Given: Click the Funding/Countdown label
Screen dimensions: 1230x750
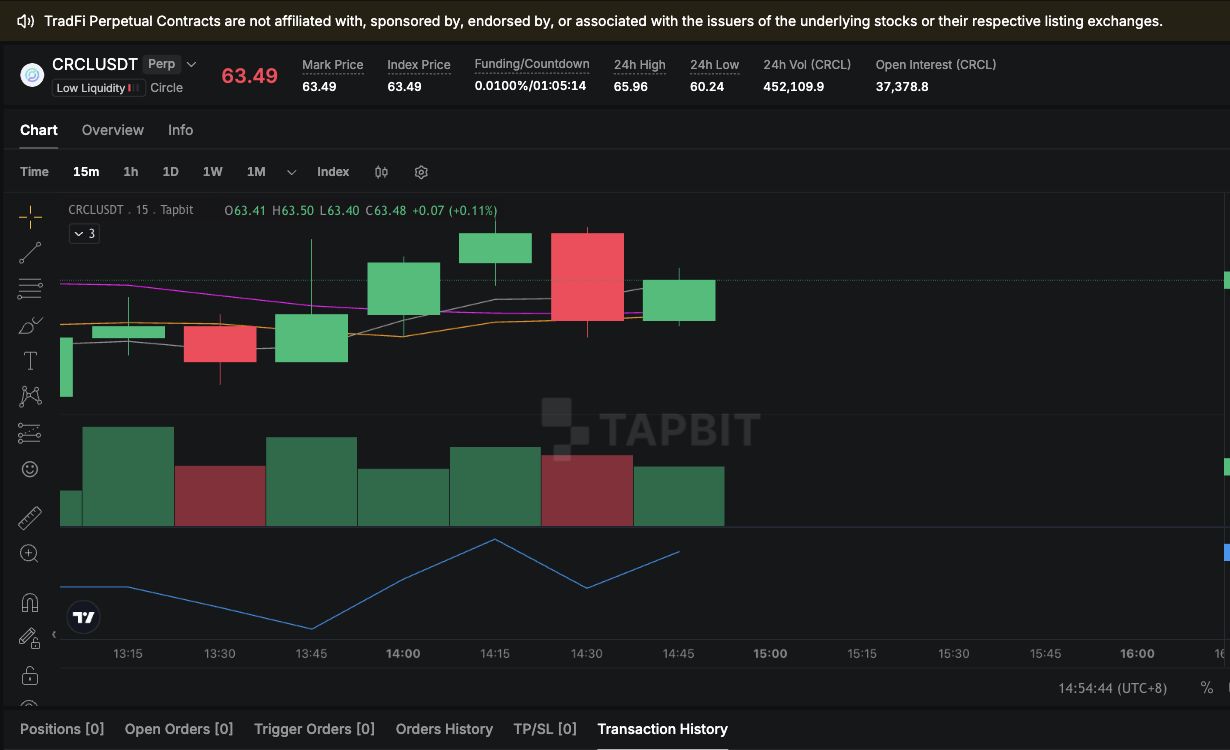Looking at the screenshot, I should click(x=532, y=64).
